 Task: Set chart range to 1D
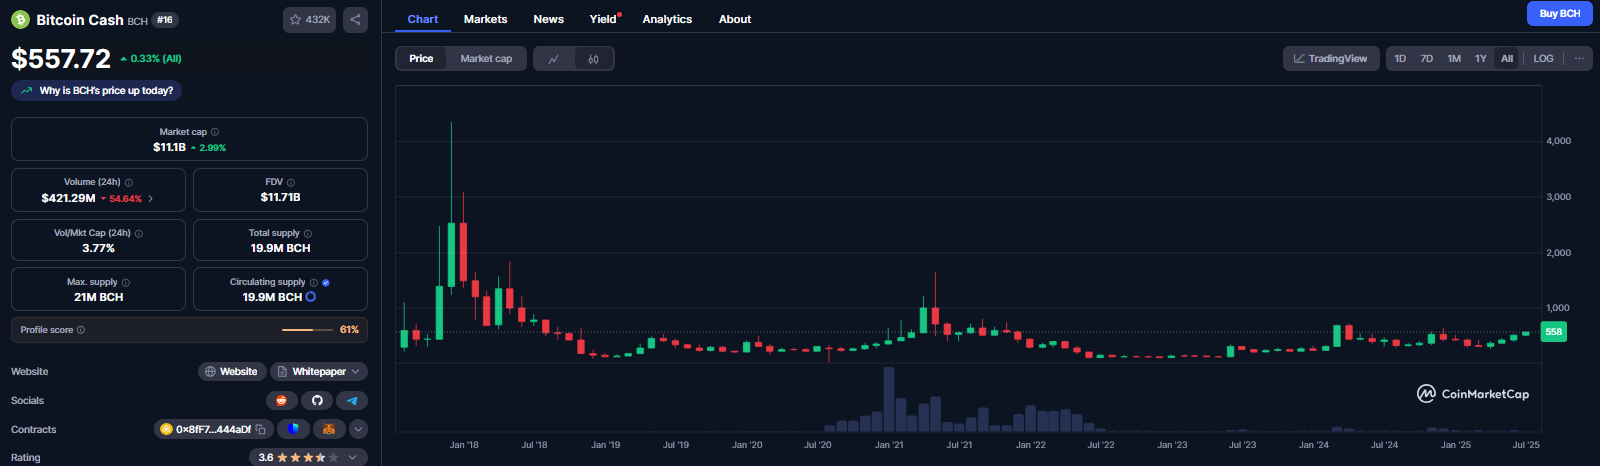point(1400,59)
